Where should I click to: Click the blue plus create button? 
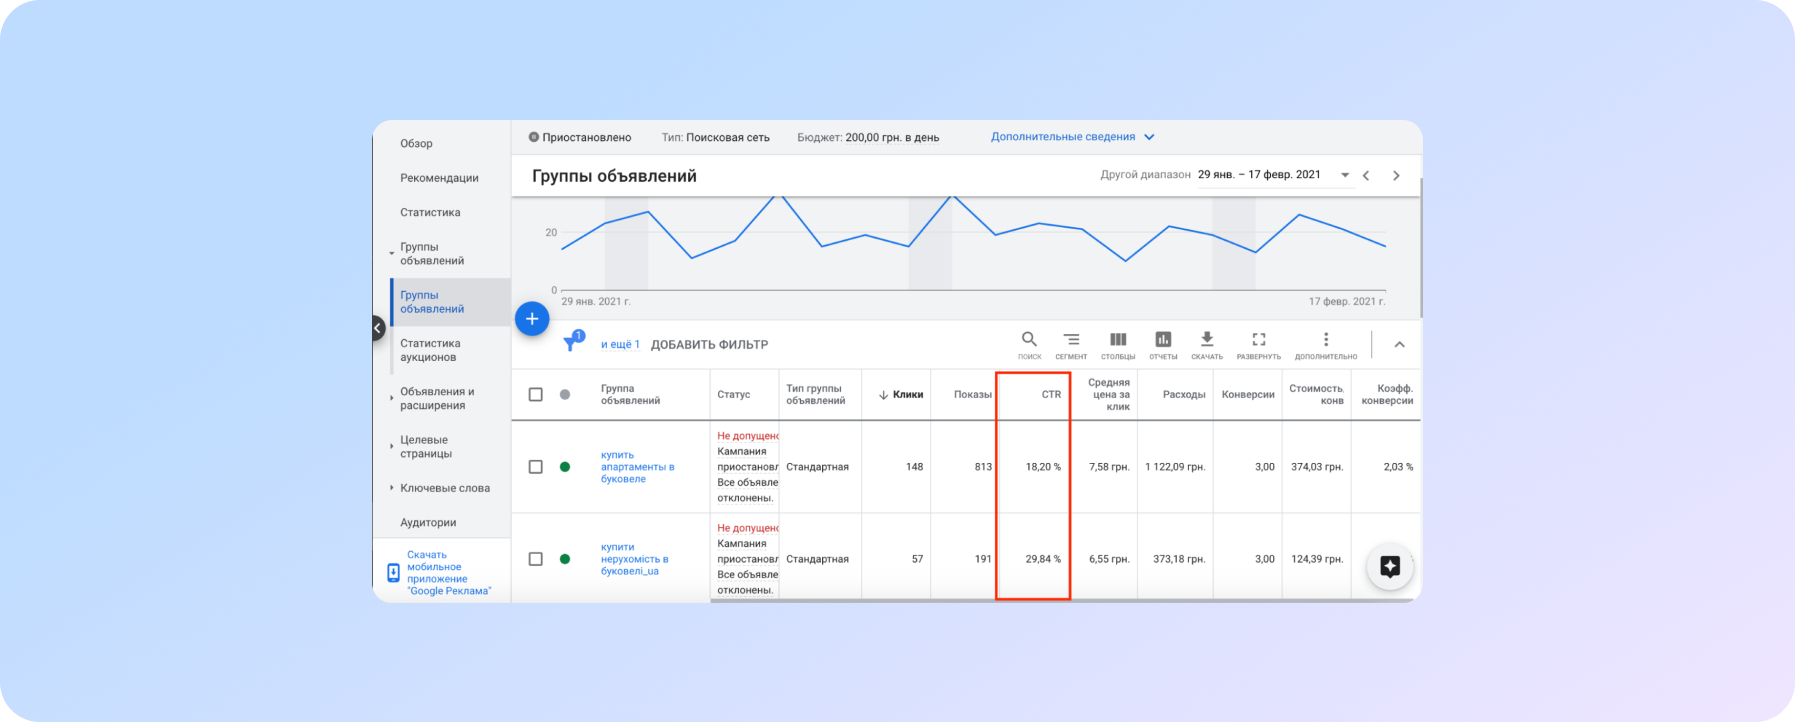coord(532,319)
